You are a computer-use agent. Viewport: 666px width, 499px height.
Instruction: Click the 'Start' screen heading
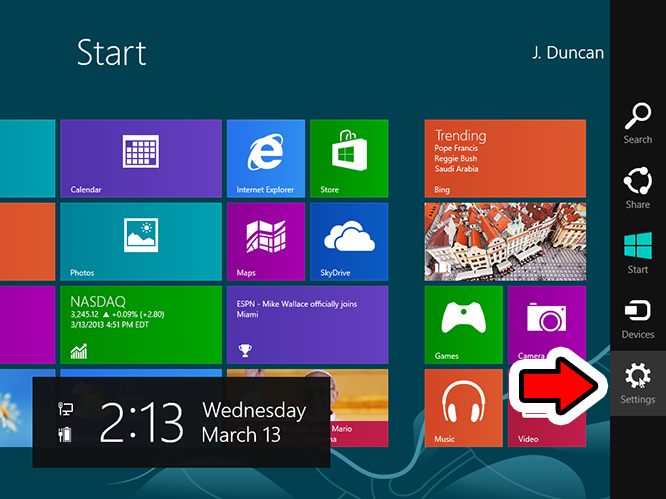click(x=112, y=53)
